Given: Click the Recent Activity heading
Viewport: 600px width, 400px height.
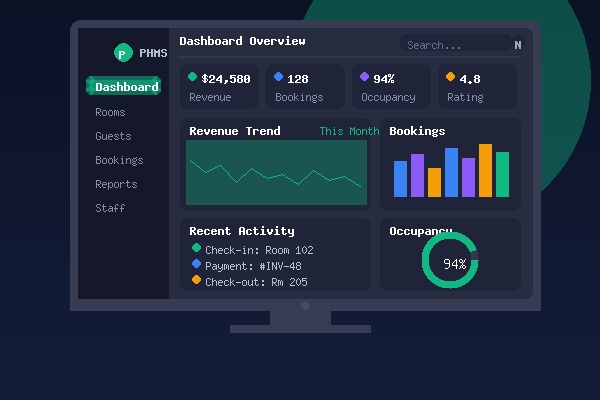Looking at the screenshot, I should pos(242,231).
